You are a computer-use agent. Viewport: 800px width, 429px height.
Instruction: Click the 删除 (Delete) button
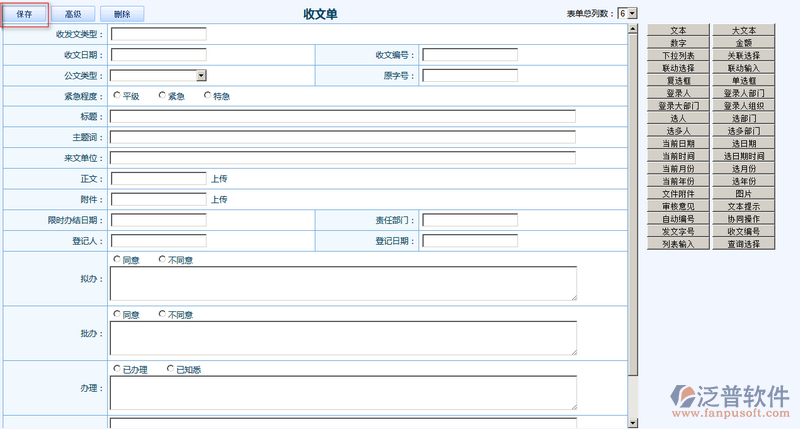tap(122, 14)
